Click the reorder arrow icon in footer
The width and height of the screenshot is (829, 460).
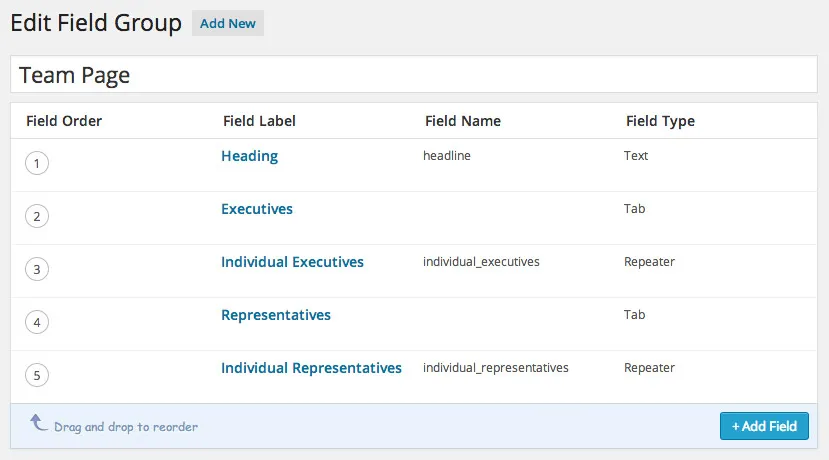[x=39, y=424]
